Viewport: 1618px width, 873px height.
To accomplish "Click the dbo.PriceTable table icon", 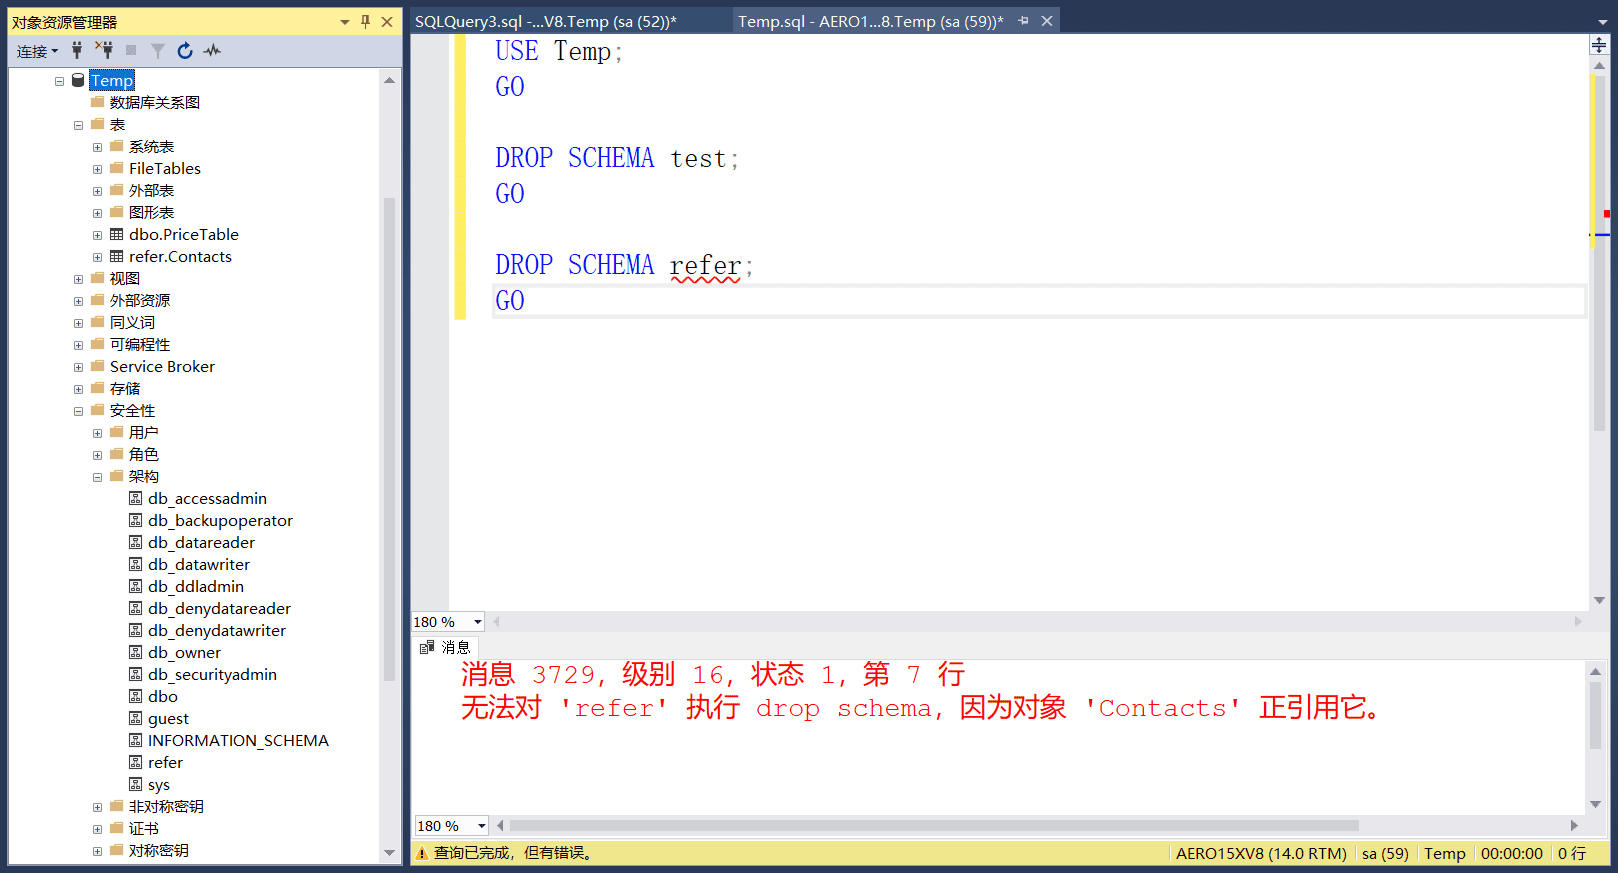I will pyautogui.click(x=117, y=234).
